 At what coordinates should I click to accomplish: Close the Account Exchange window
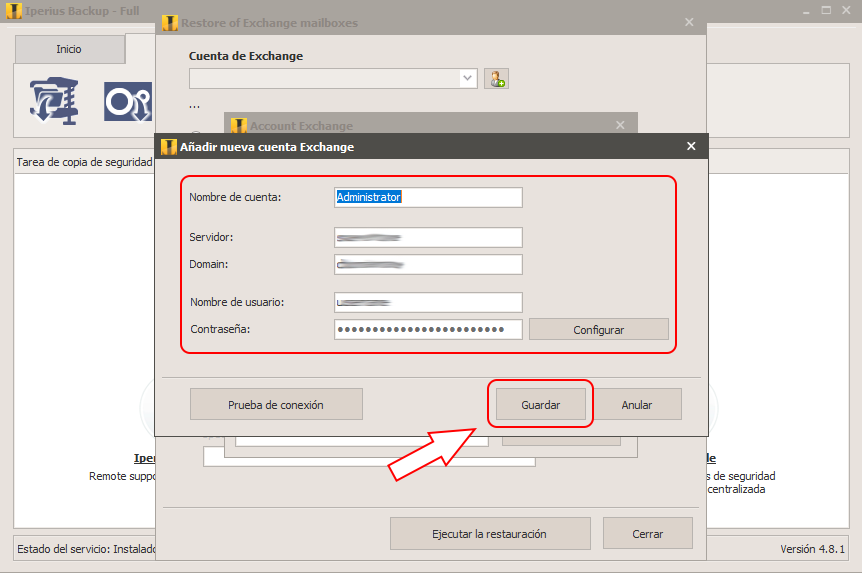pyautogui.click(x=620, y=125)
